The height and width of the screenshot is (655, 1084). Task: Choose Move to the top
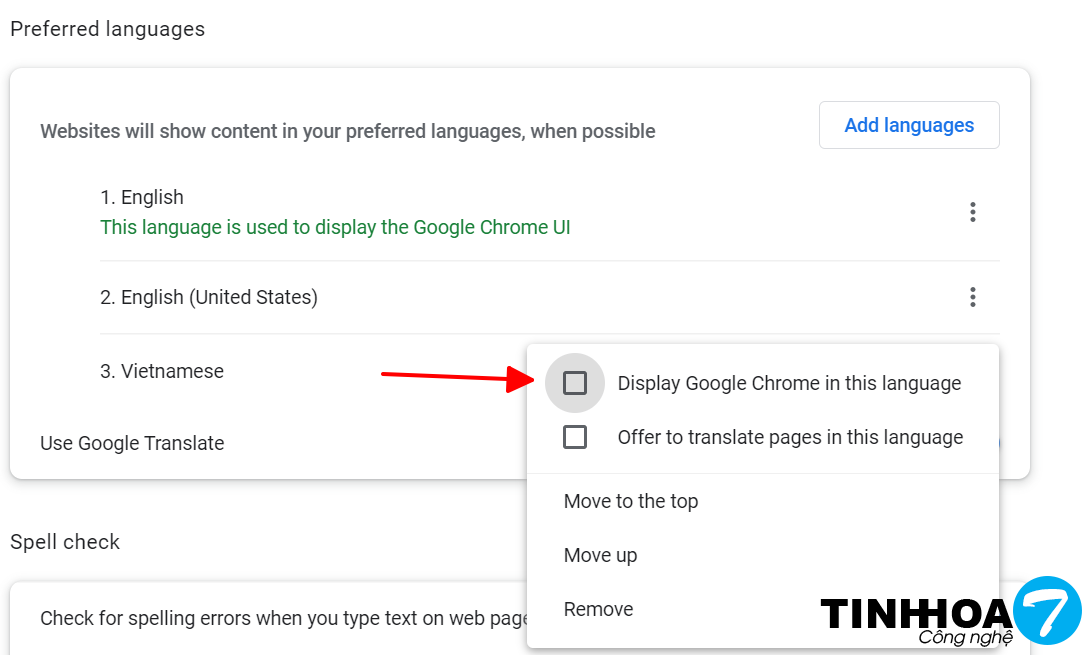(631, 501)
